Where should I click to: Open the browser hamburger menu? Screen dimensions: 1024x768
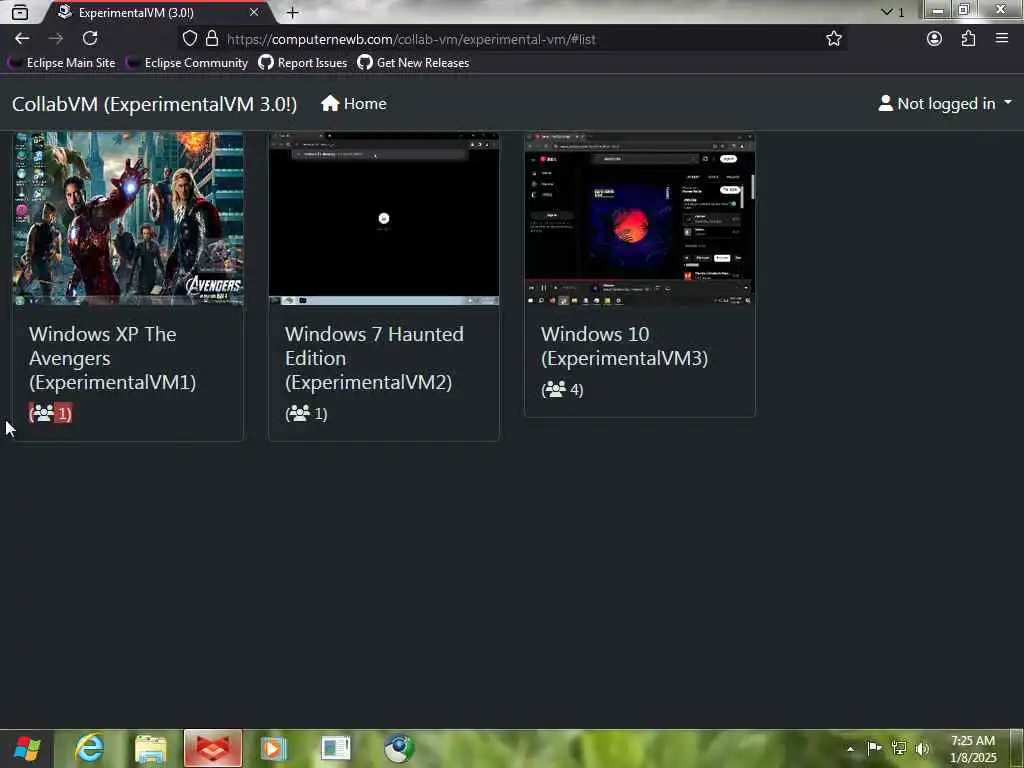point(1002,39)
